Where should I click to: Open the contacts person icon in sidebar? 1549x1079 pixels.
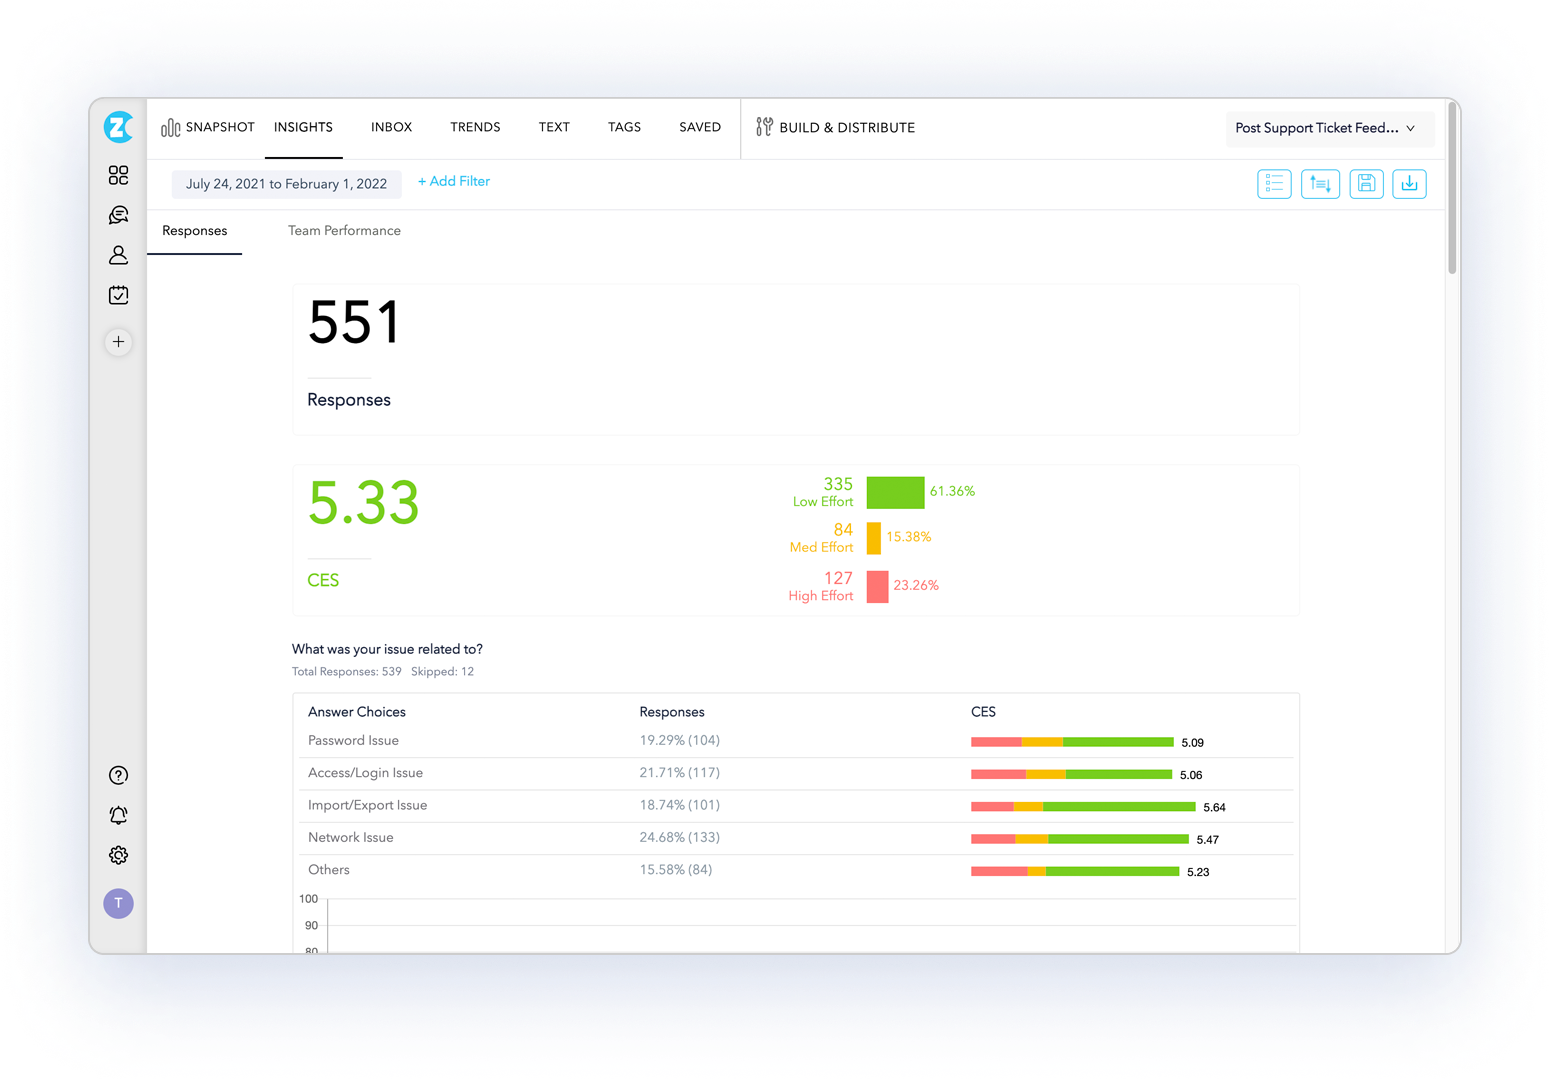118,255
